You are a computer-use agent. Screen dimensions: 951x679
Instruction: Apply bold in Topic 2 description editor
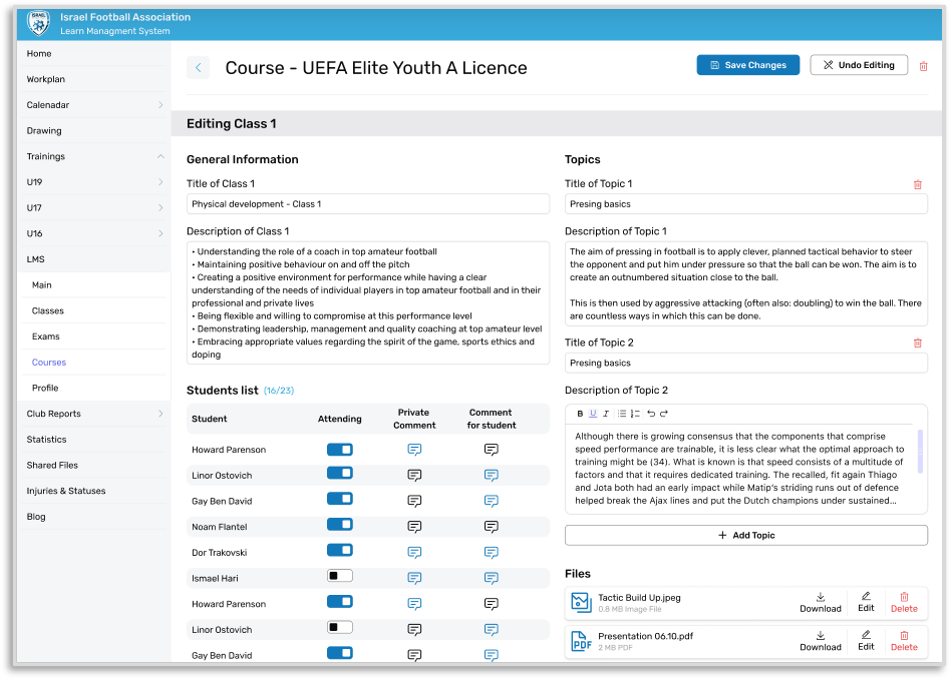[580, 413]
